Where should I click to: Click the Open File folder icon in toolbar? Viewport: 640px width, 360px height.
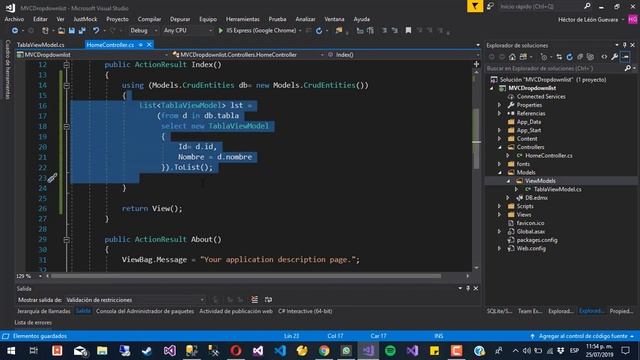[61, 31]
